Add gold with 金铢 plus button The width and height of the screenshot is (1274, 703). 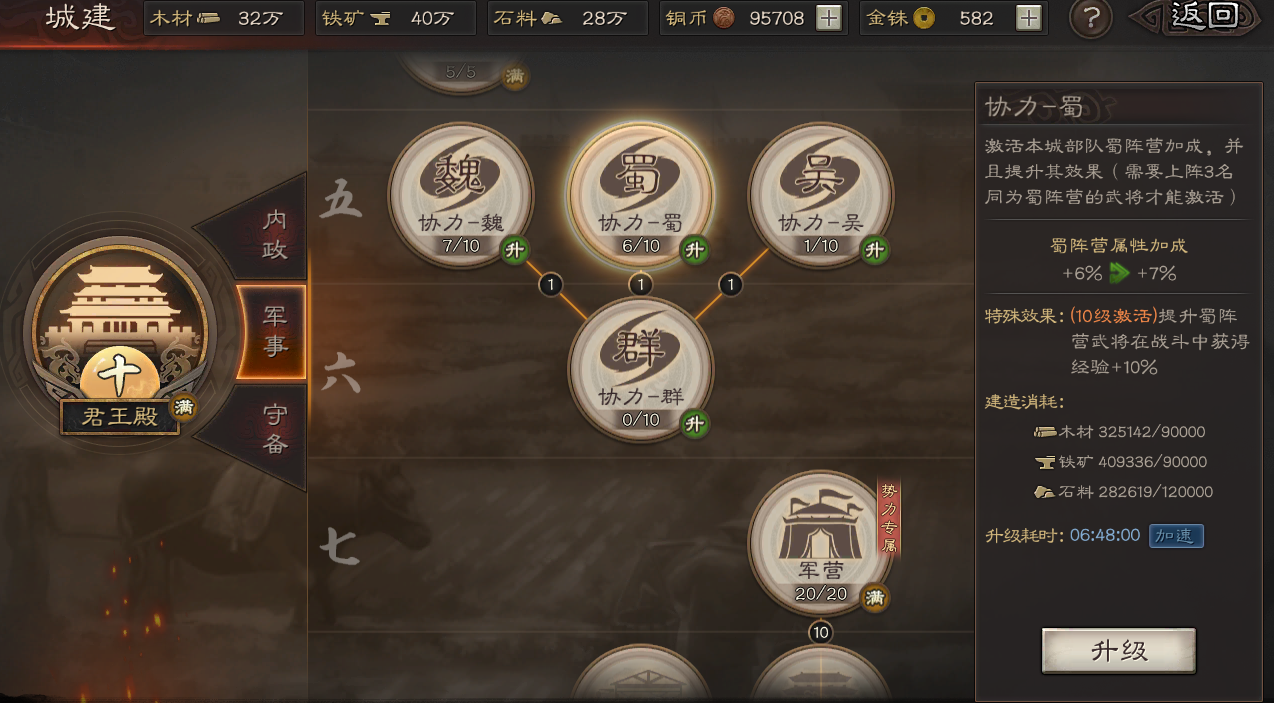click(1028, 18)
